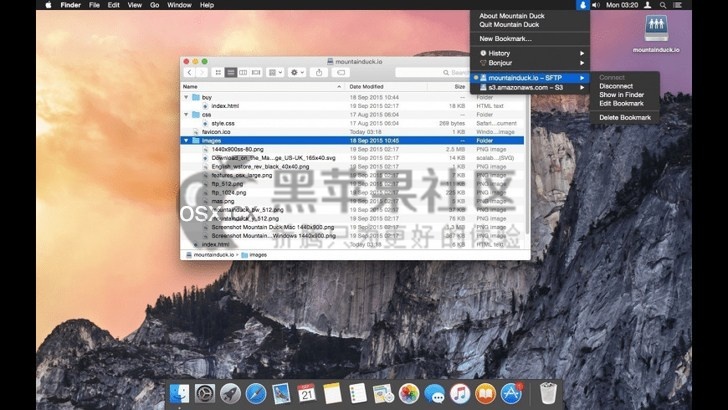Open Spotlight search in menu bar

click(x=663, y=5)
